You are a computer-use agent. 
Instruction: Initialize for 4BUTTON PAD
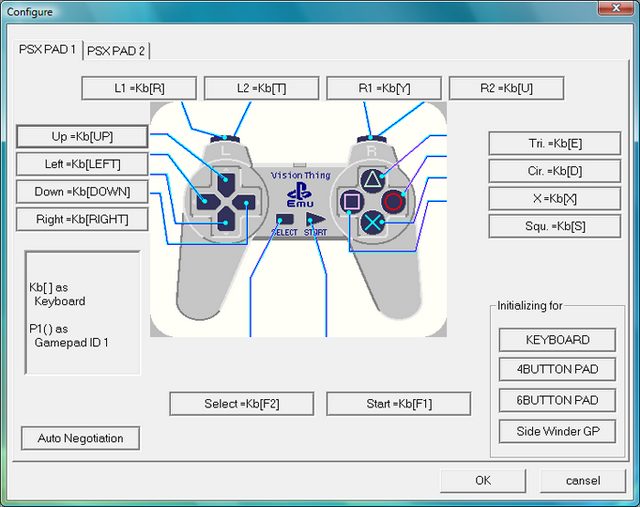(557, 369)
